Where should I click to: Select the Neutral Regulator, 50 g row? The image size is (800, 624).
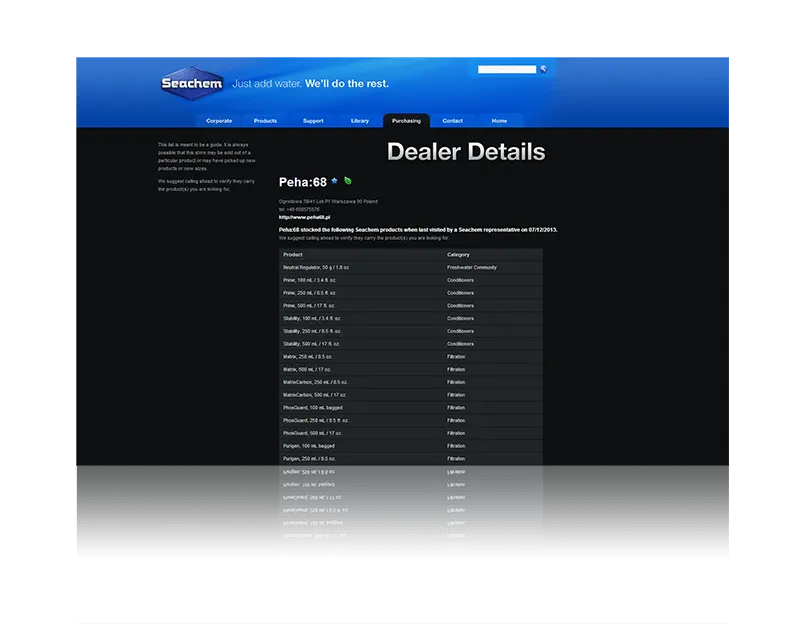click(411, 267)
